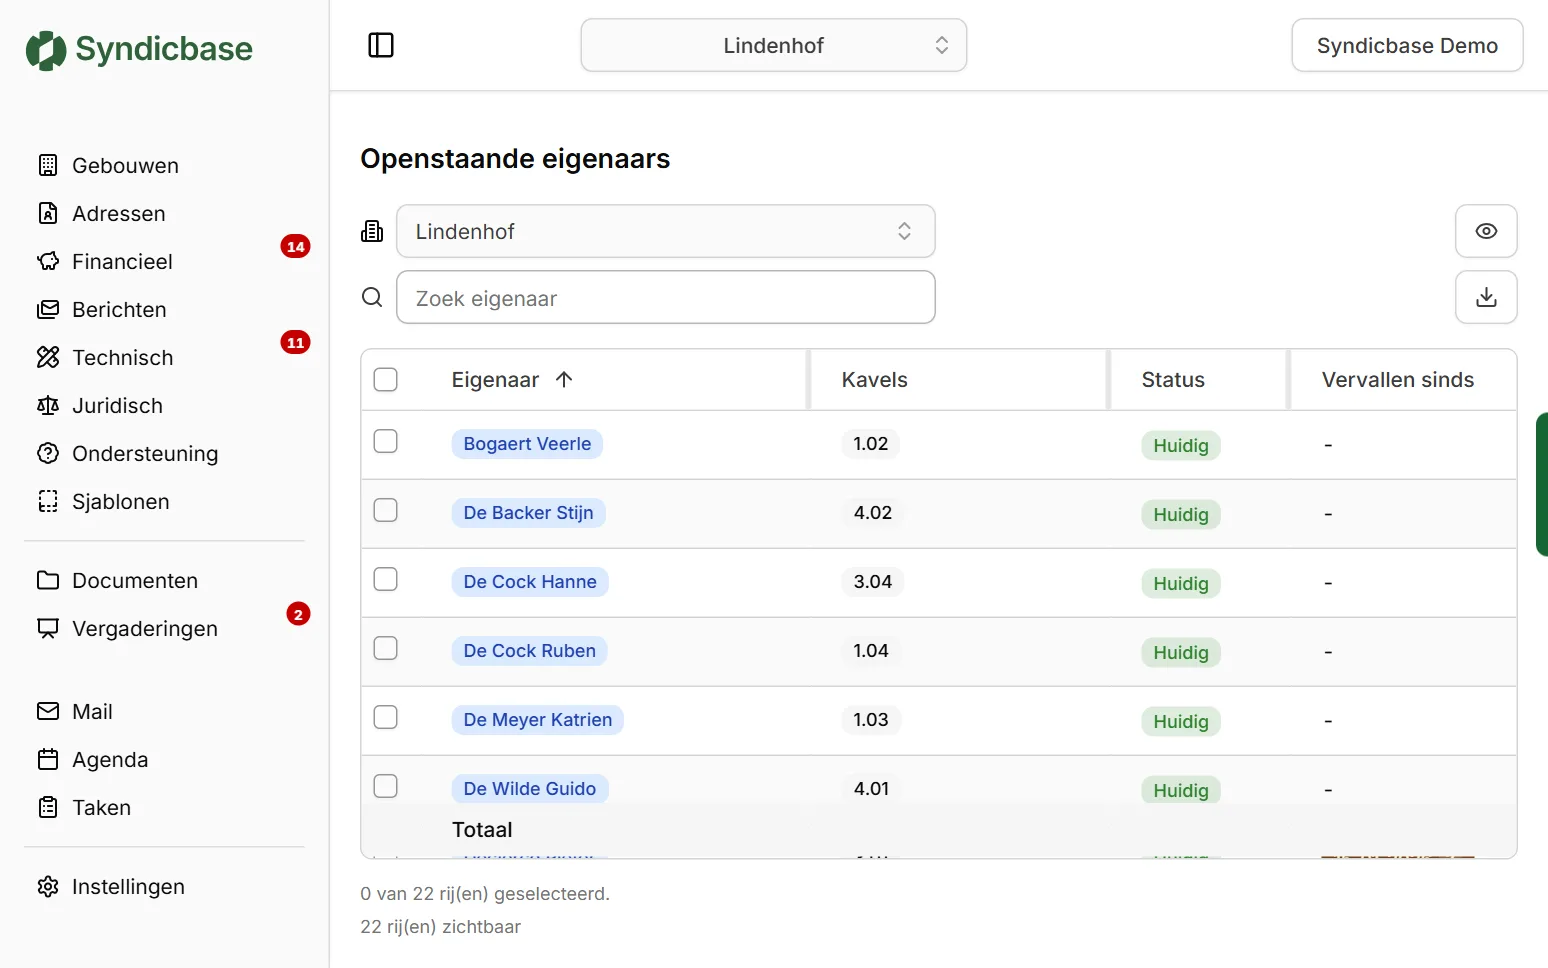Screen dimensions: 1548x968
Task: Check the De Meyer Katrien row checkbox
Action: click(386, 717)
